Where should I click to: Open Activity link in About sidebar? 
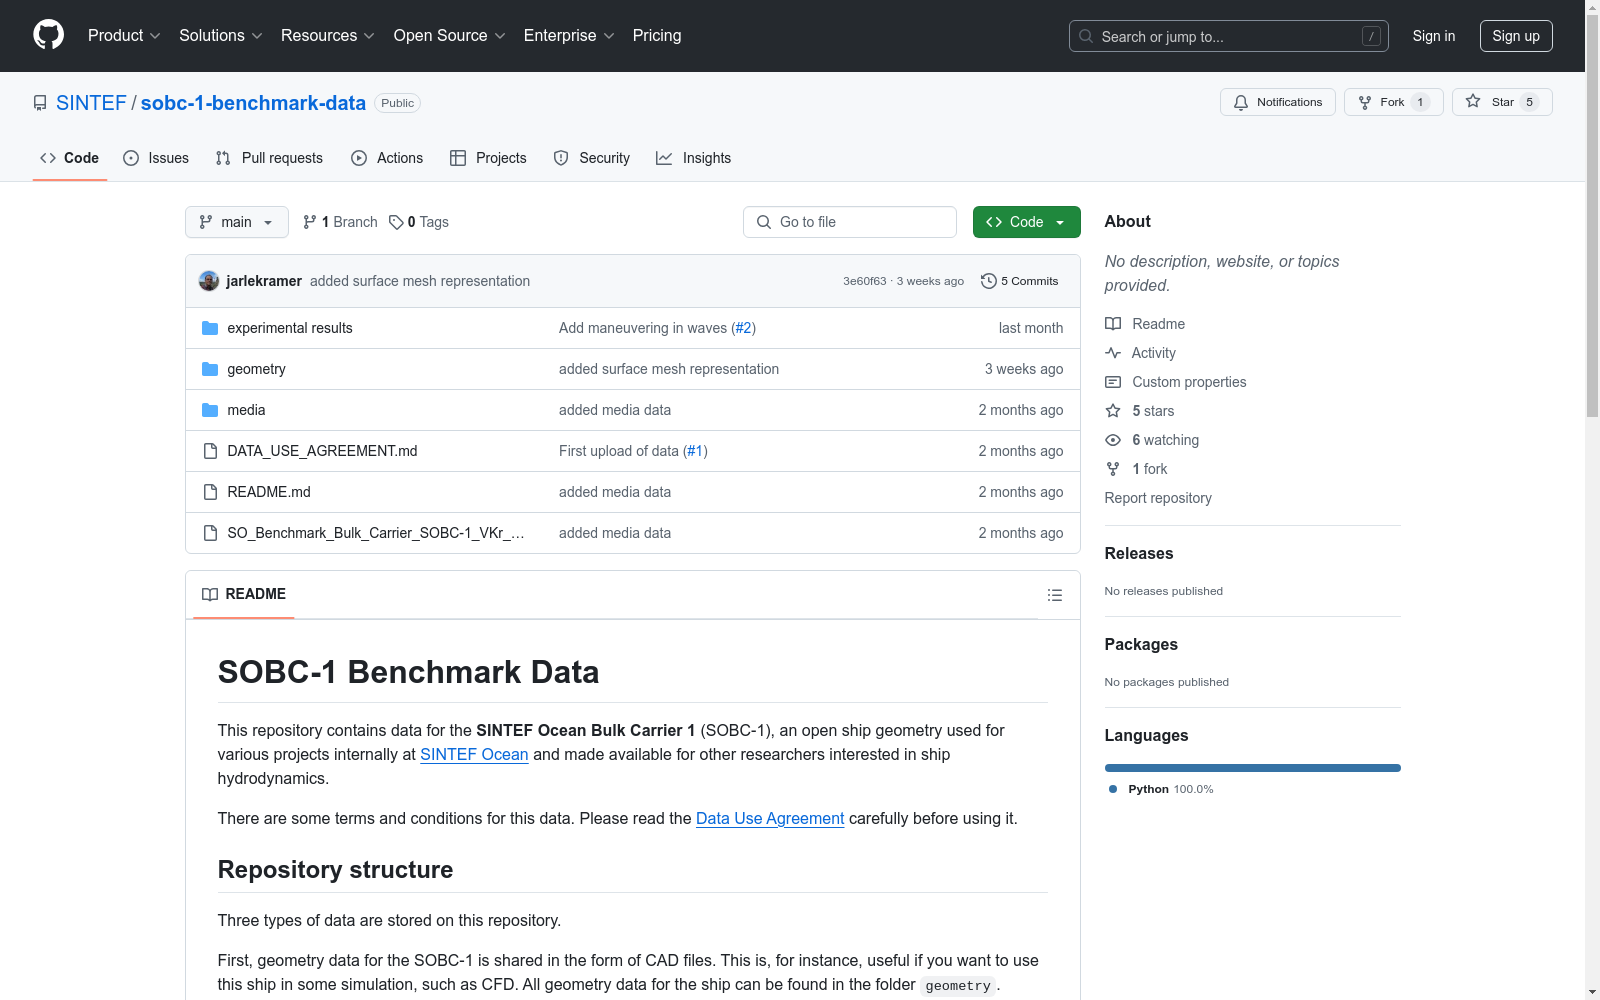pos(1140,353)
